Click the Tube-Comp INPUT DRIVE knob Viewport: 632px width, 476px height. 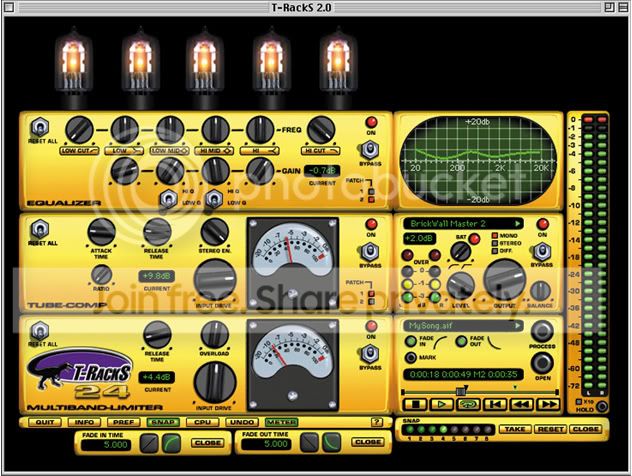(214, 281)
